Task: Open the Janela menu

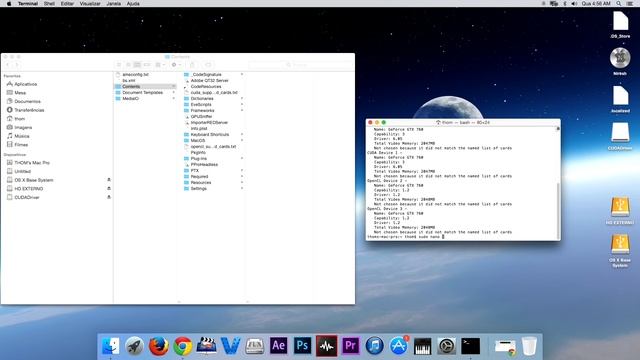Action: coord(113,4)
